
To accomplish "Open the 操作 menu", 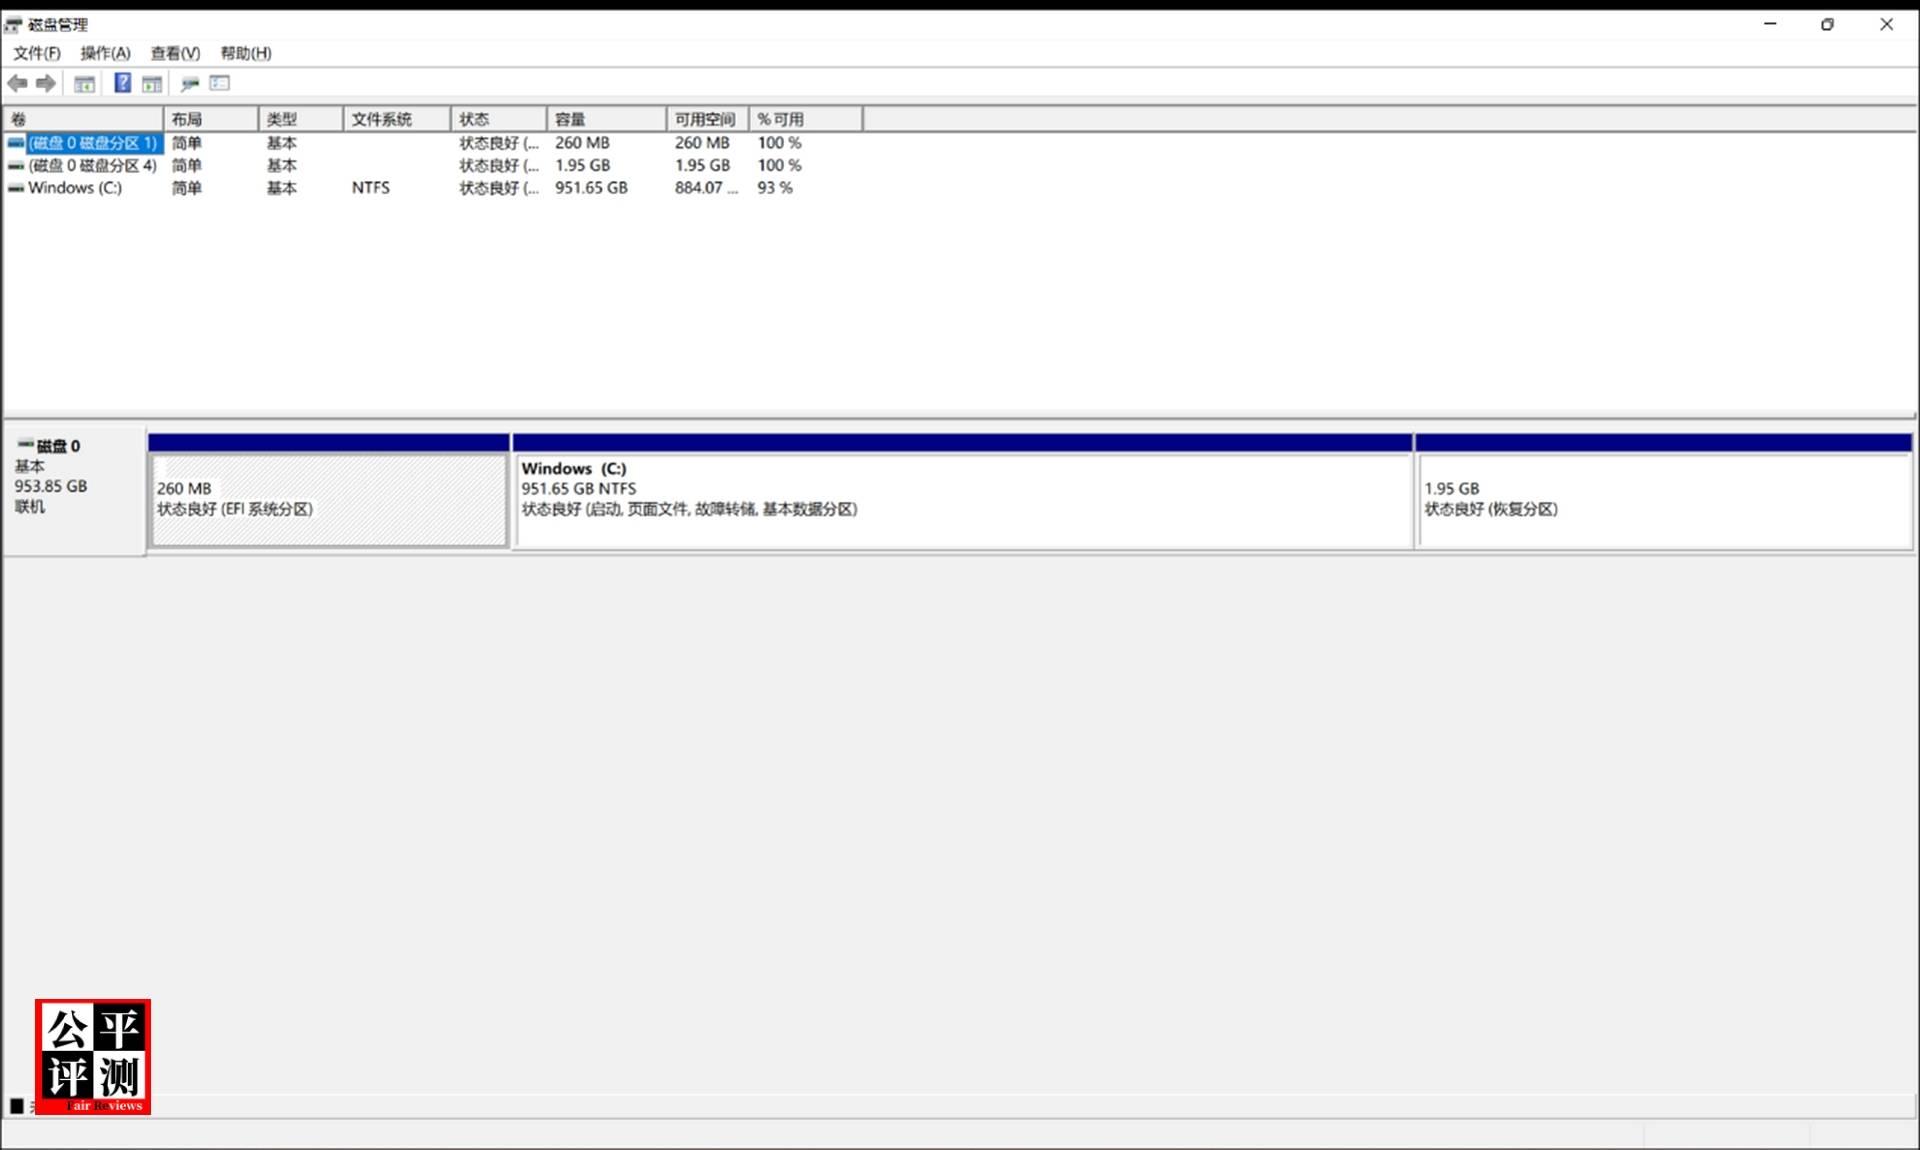I will 105,53.
